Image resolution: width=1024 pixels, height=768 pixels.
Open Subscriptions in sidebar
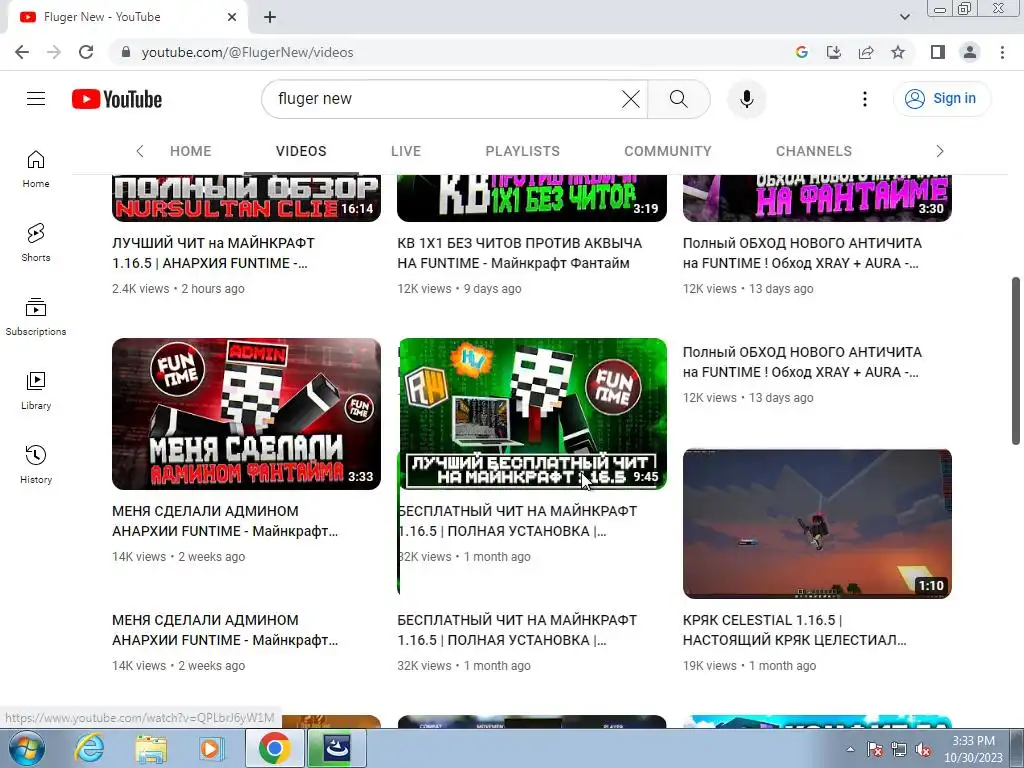(x=36, y=317)
